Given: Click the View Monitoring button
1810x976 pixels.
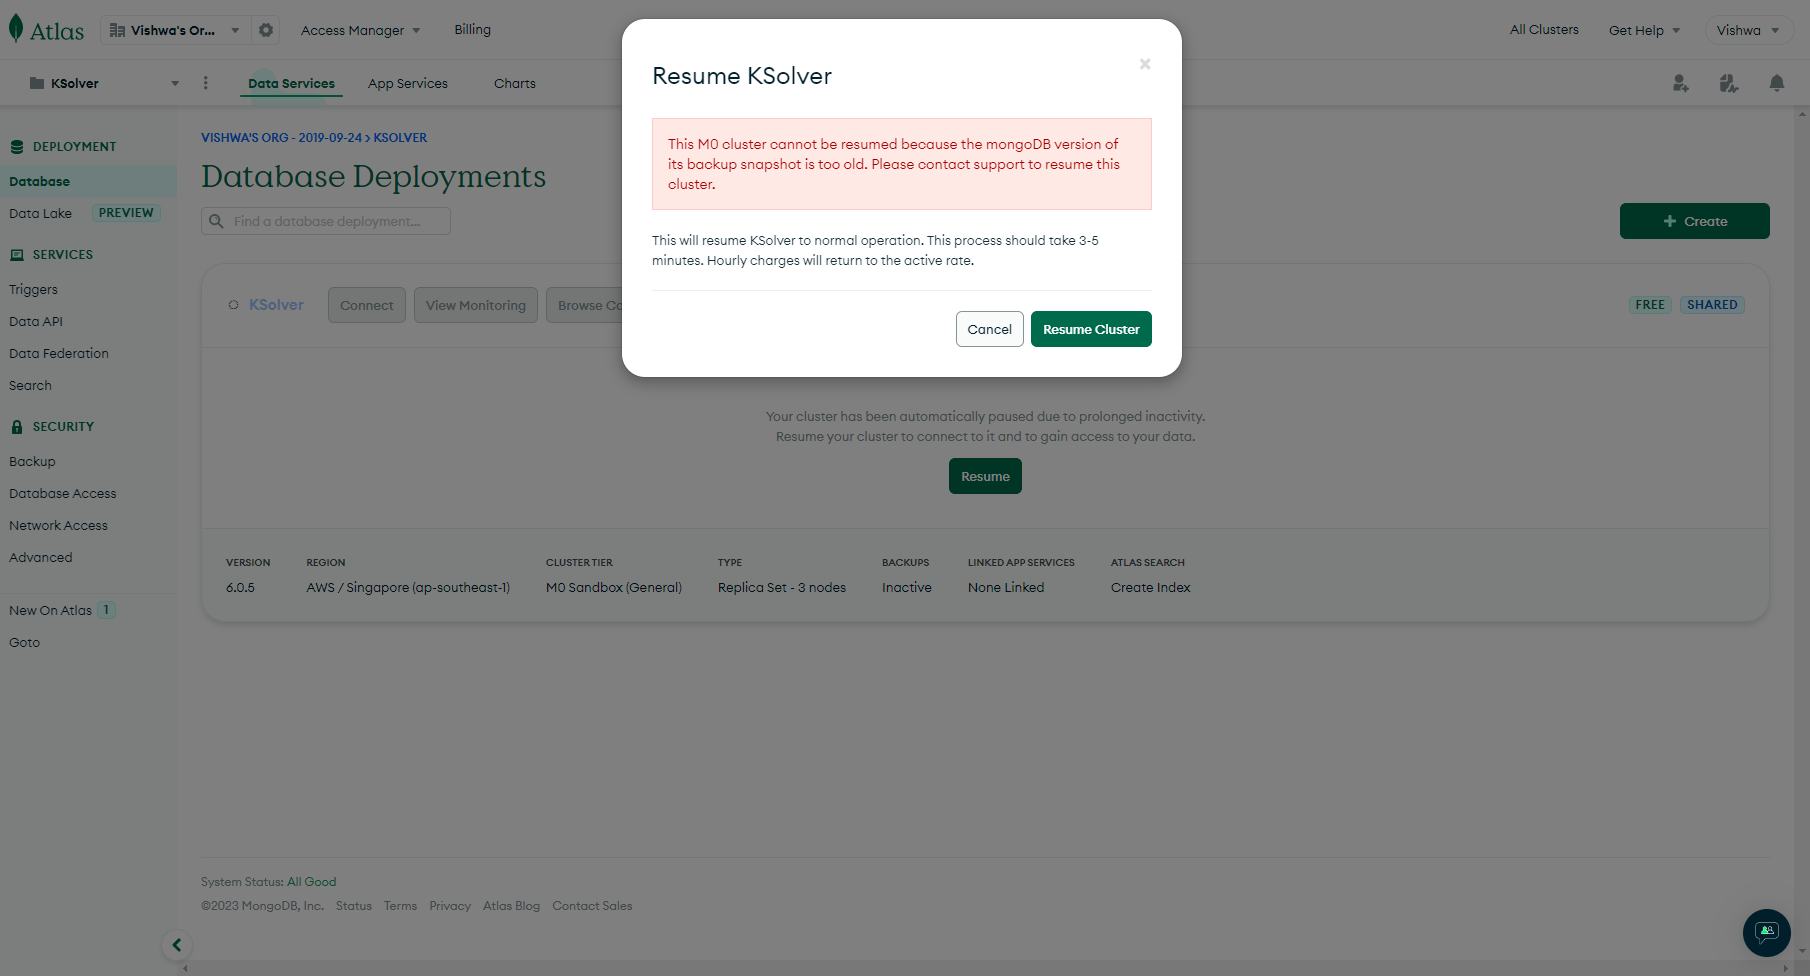Looking at the screenshot, I should coord(476,305).
